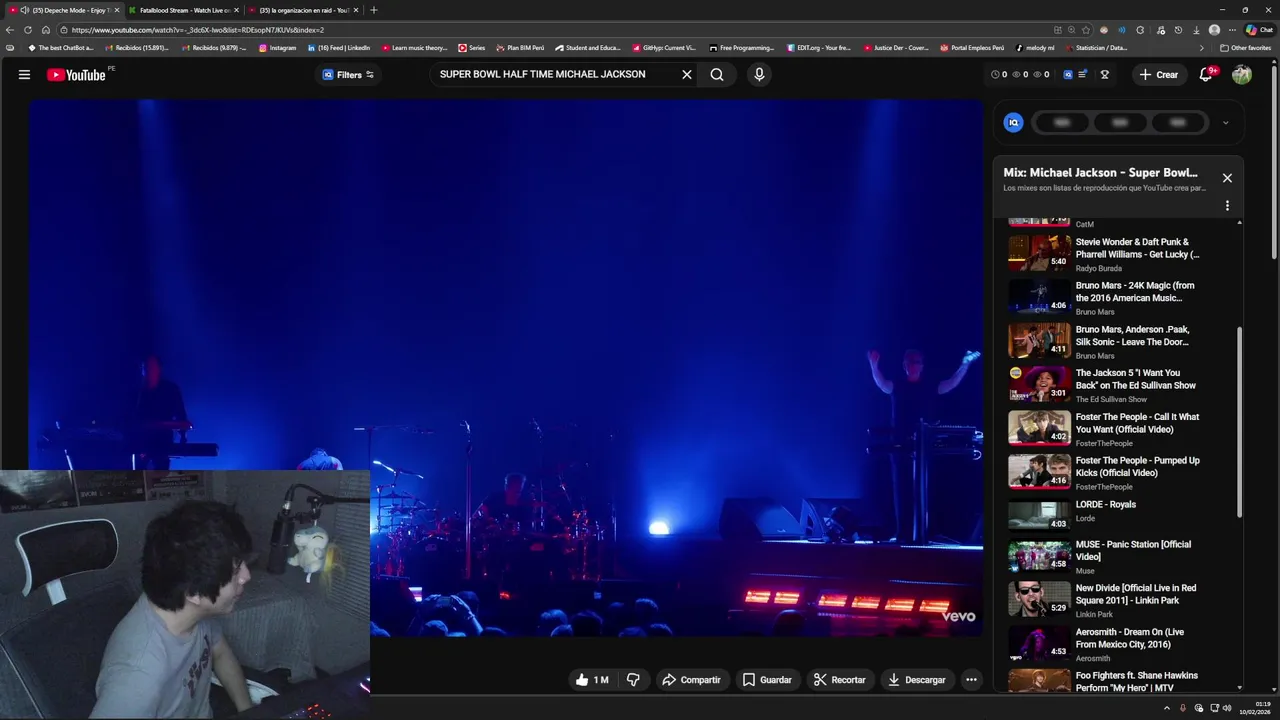
Task: Close the Mix playlist panel
Action: pyautogui.click(x=1227, y=178)
